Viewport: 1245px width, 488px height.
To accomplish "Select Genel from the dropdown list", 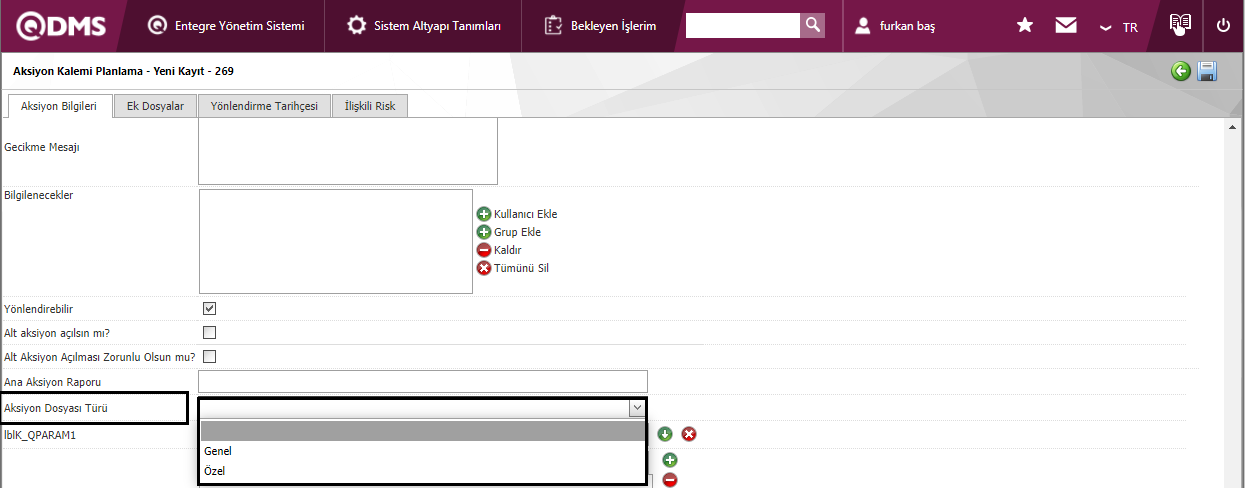I will pos(423,451).
